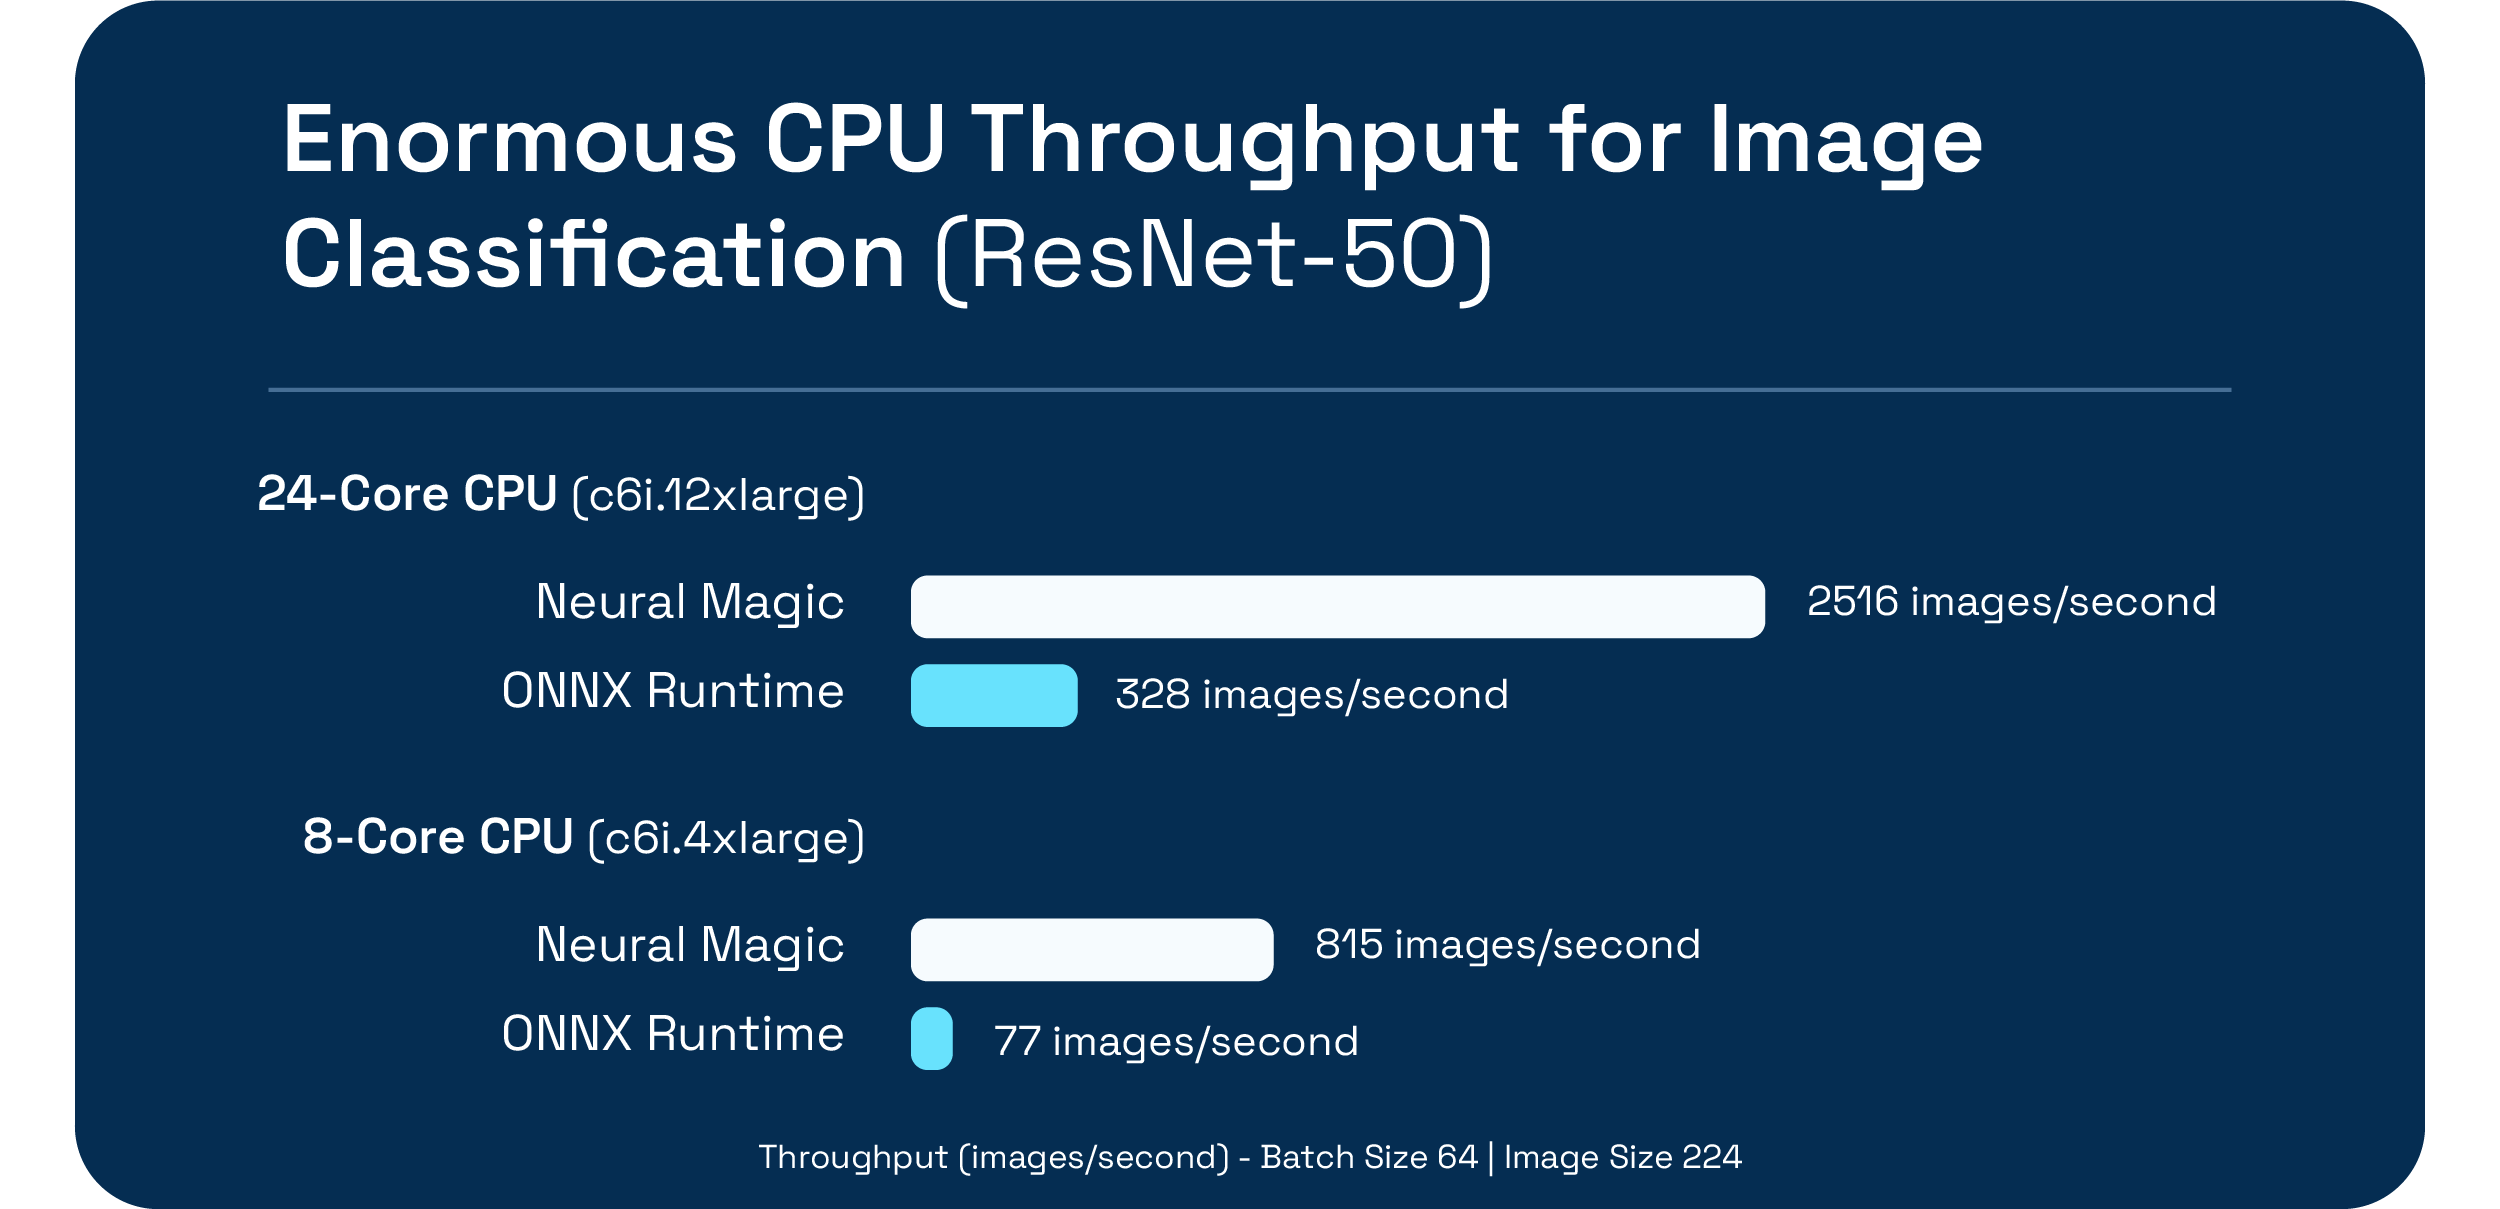Click the 8-Core CPU (c6i.4xlarge) heading

(584, 838)
